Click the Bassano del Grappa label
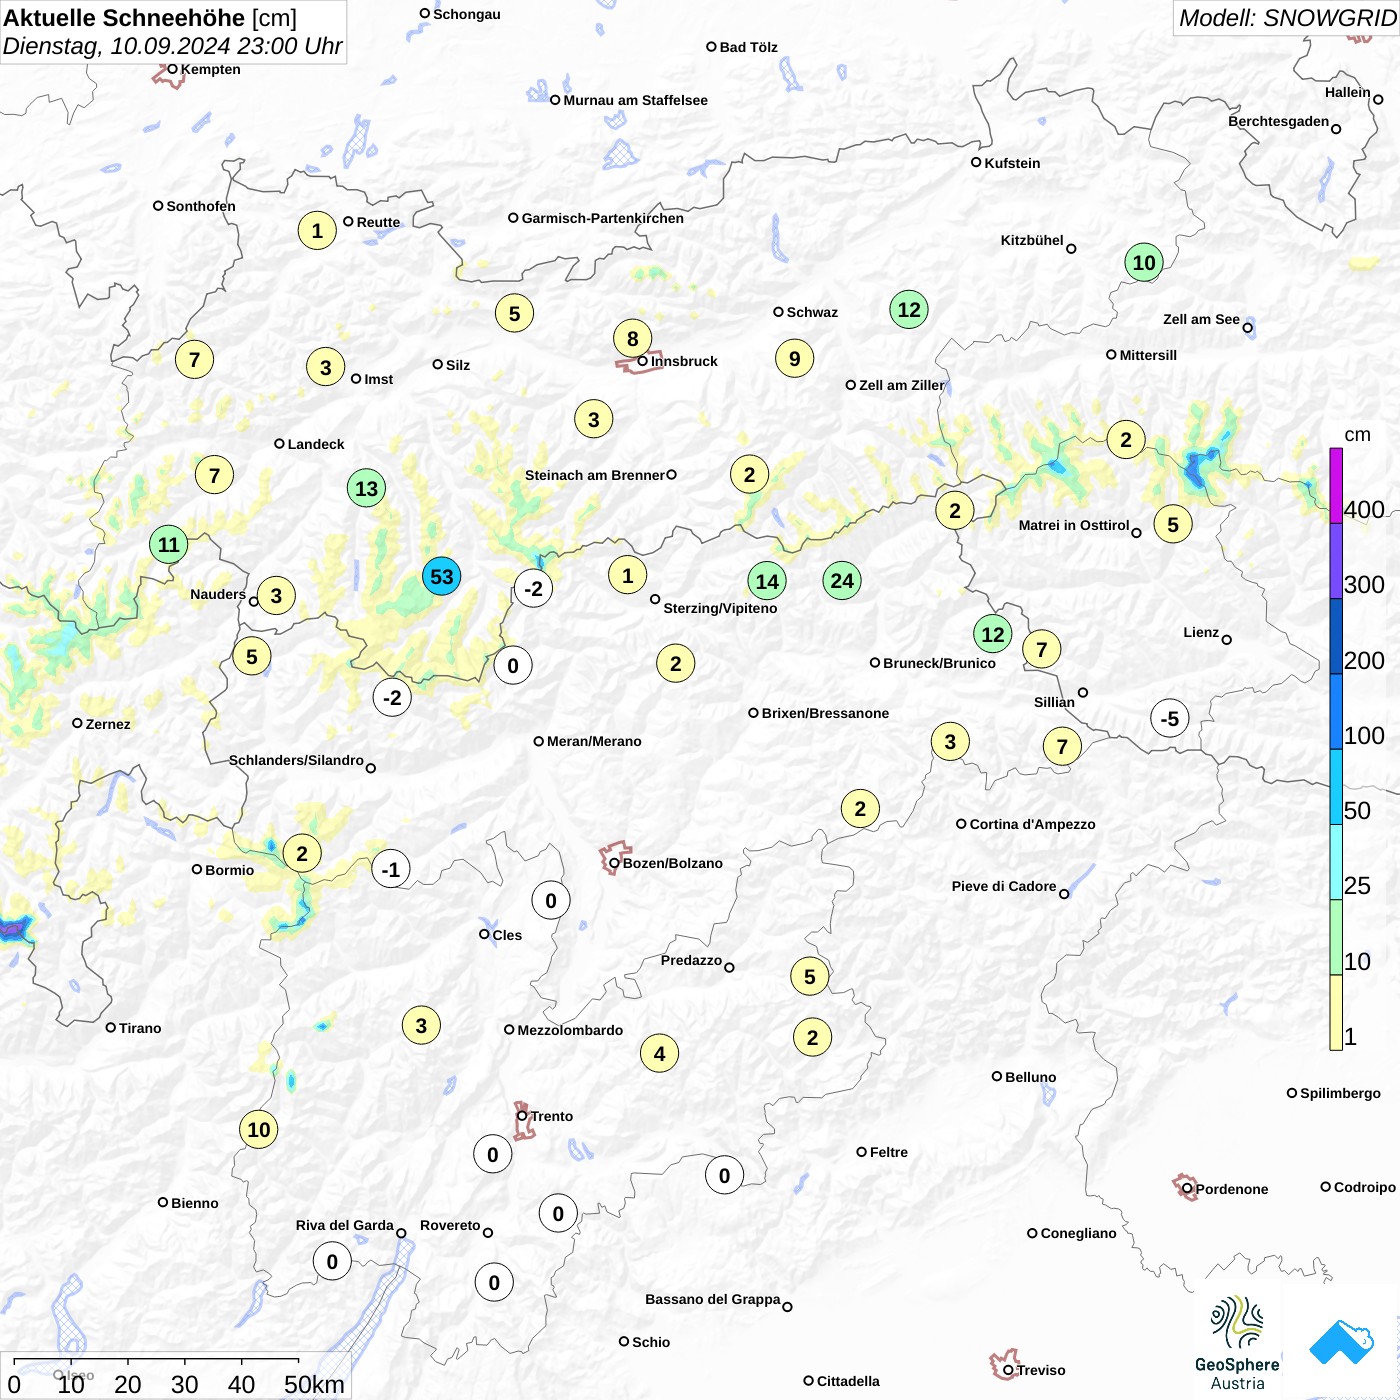The width and height of the screenshot is (1400, 1400). pyautogui.click(x=712, y=1299)
